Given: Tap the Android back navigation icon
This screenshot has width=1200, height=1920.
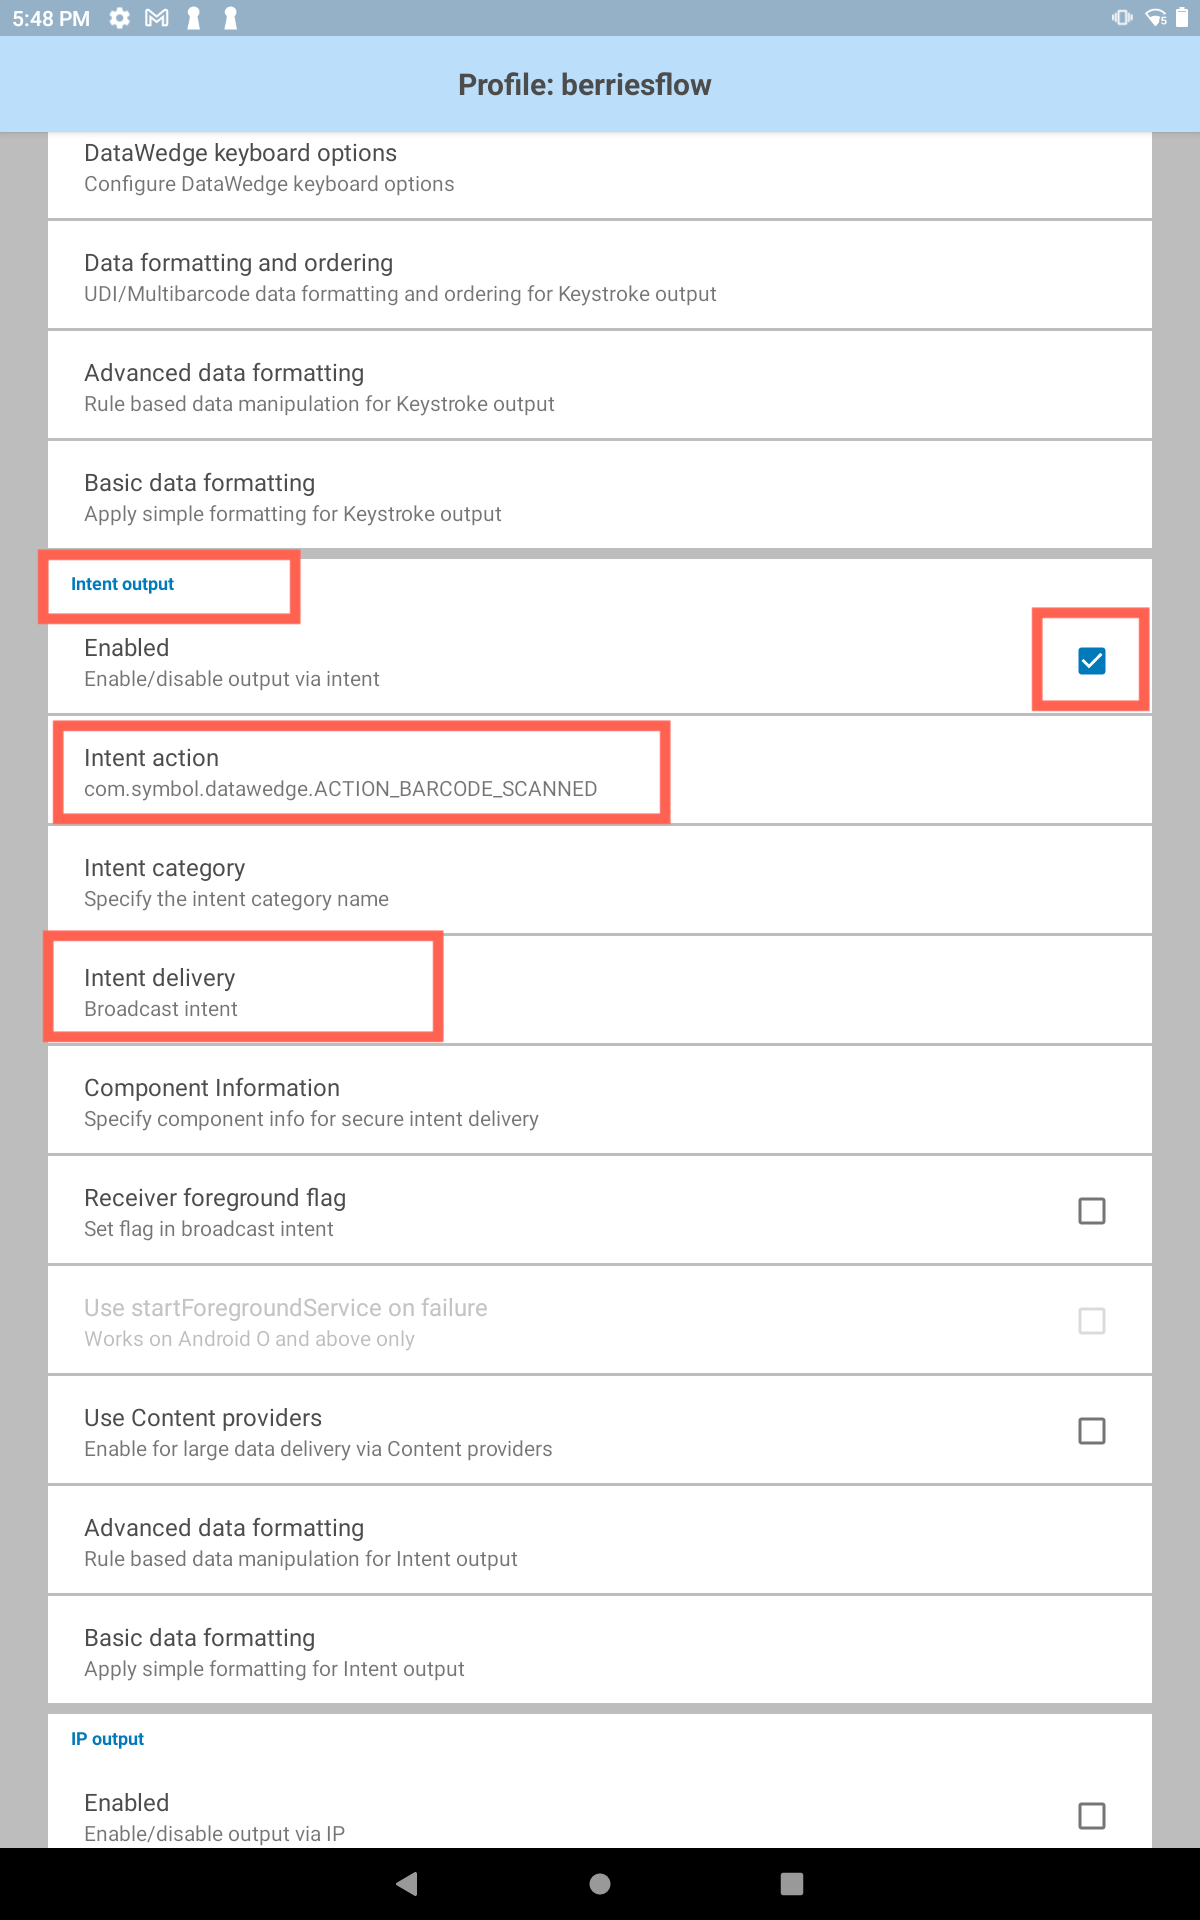Looking at the screenshot, I should pyautogui.click(x=407, y=1884).
